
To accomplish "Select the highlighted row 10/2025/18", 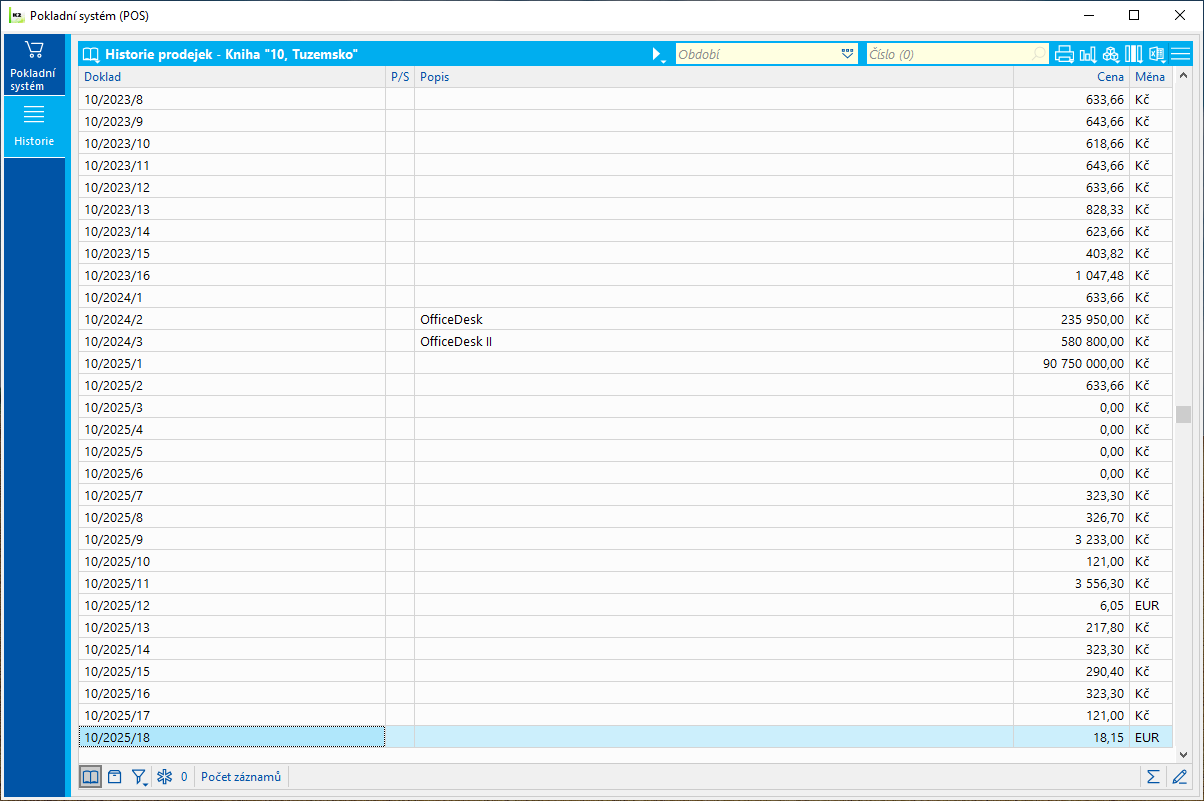I will click(x=625, y=737).
